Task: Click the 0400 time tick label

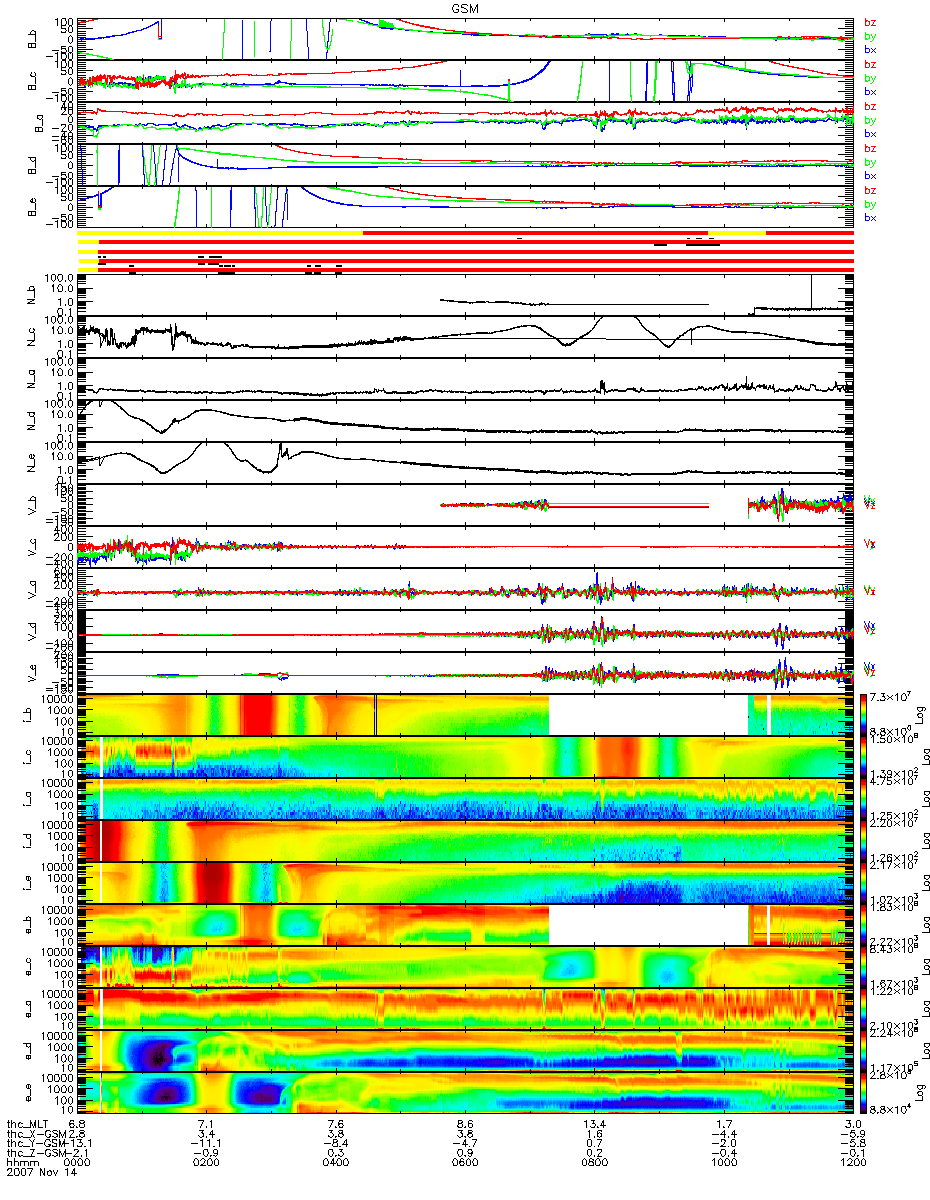Action: 337,1163
